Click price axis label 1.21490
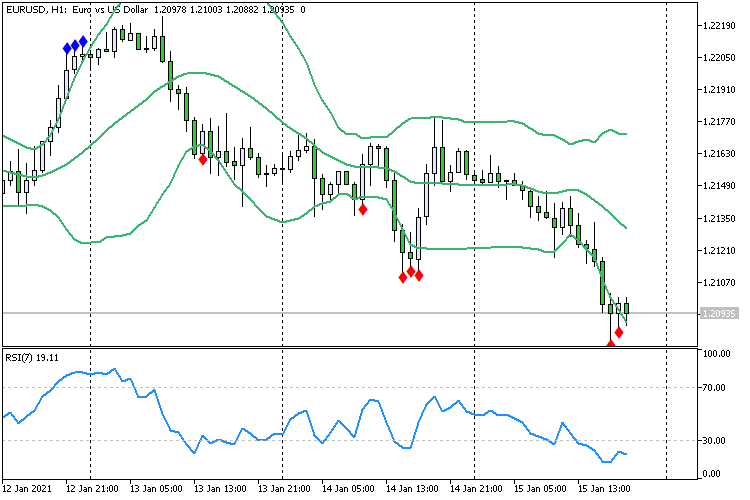The height and width of the screenshot is (500, 750). (x=719, y=186)
